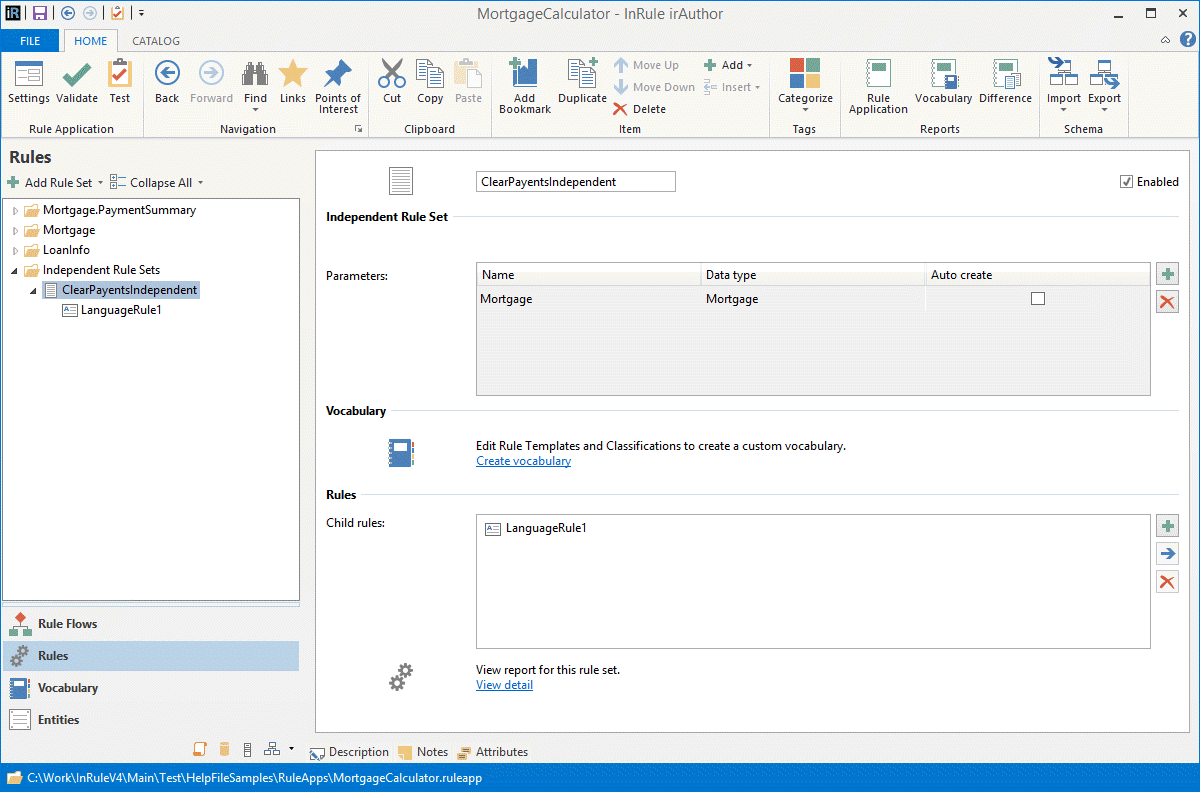Screen dimensions: 1200x792
Task: Click the rule set name text field
Action: [x=575, y=182]
